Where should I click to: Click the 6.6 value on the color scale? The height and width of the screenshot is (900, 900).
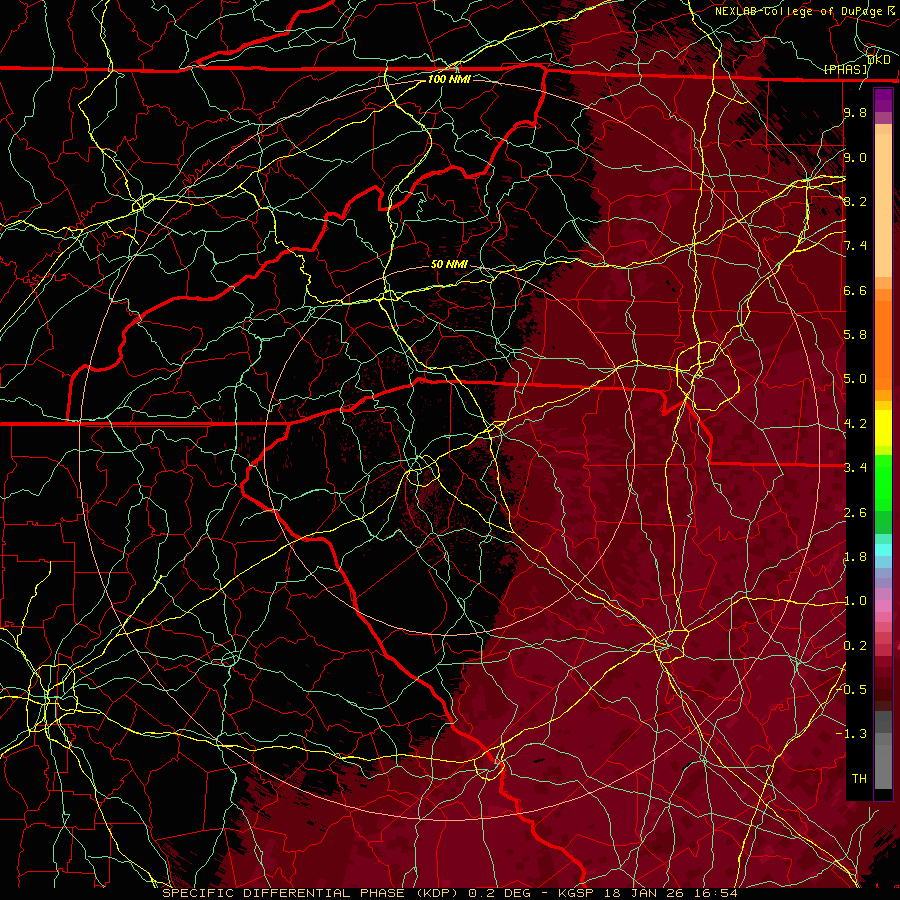[855, 290]
